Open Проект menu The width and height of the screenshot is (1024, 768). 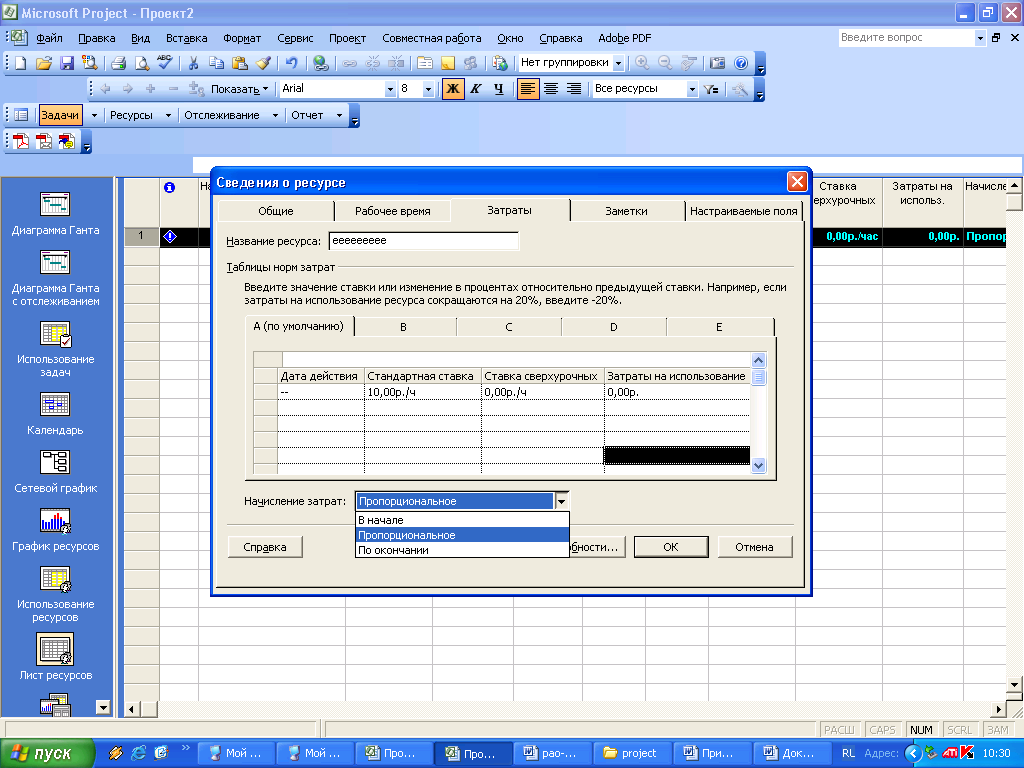(347, 39)
